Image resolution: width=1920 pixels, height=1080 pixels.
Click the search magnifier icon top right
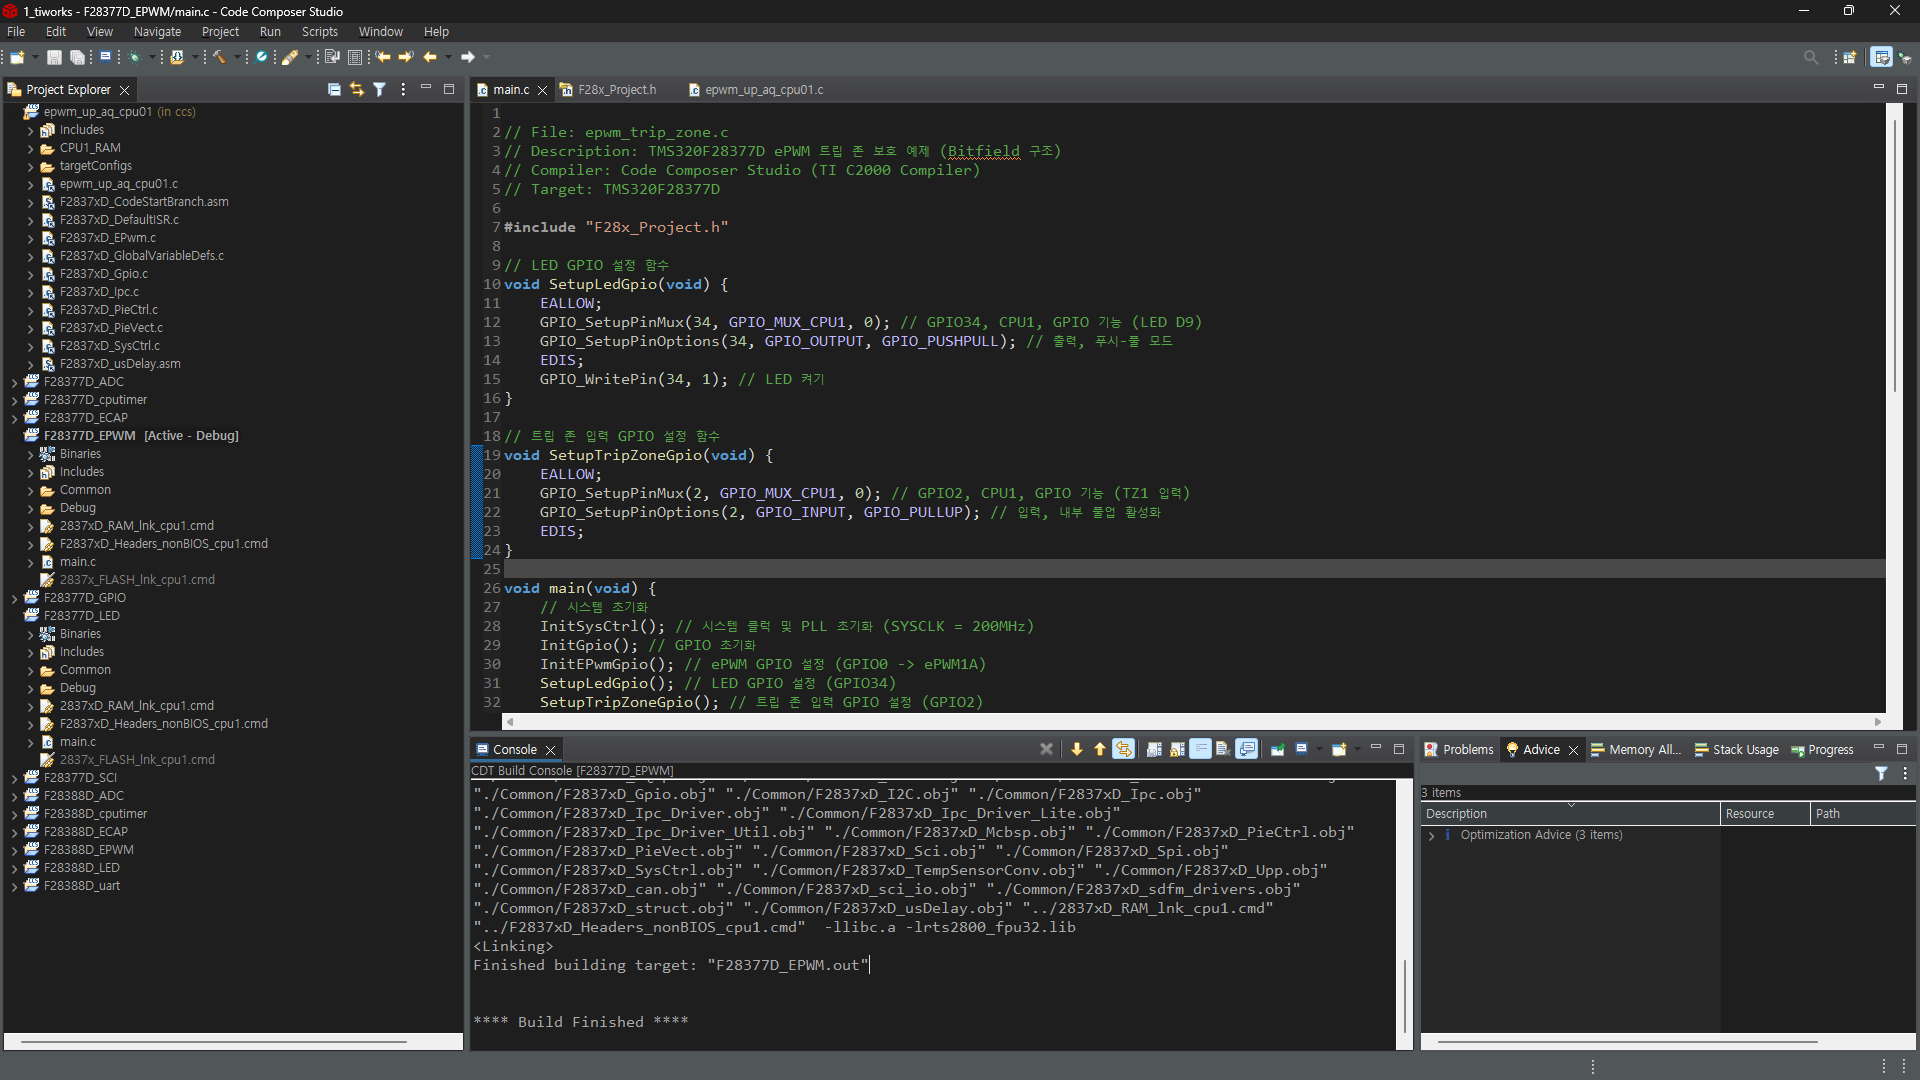pos(1810,57)
